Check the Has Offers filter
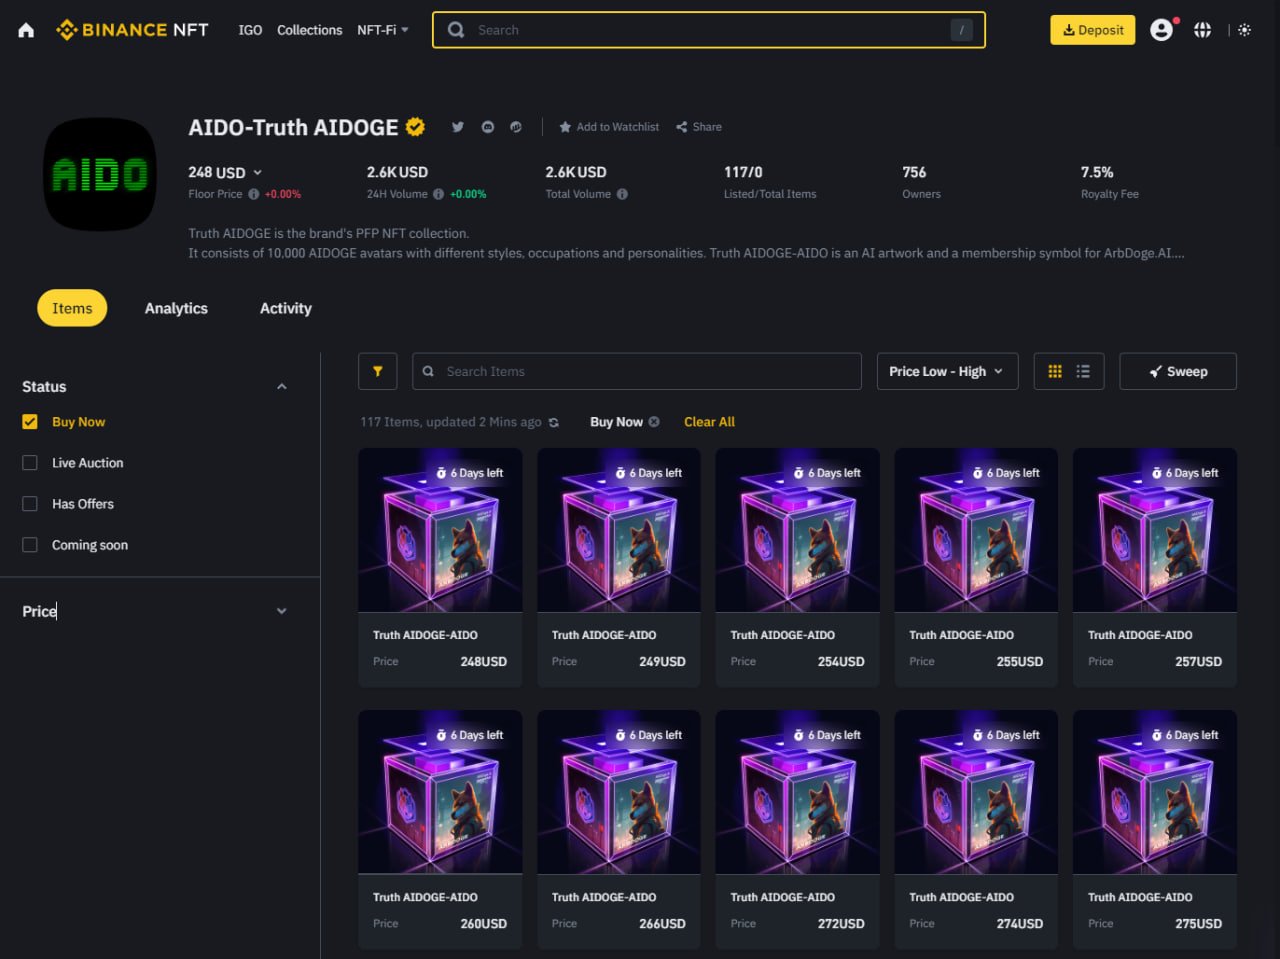 pos(30,504)
